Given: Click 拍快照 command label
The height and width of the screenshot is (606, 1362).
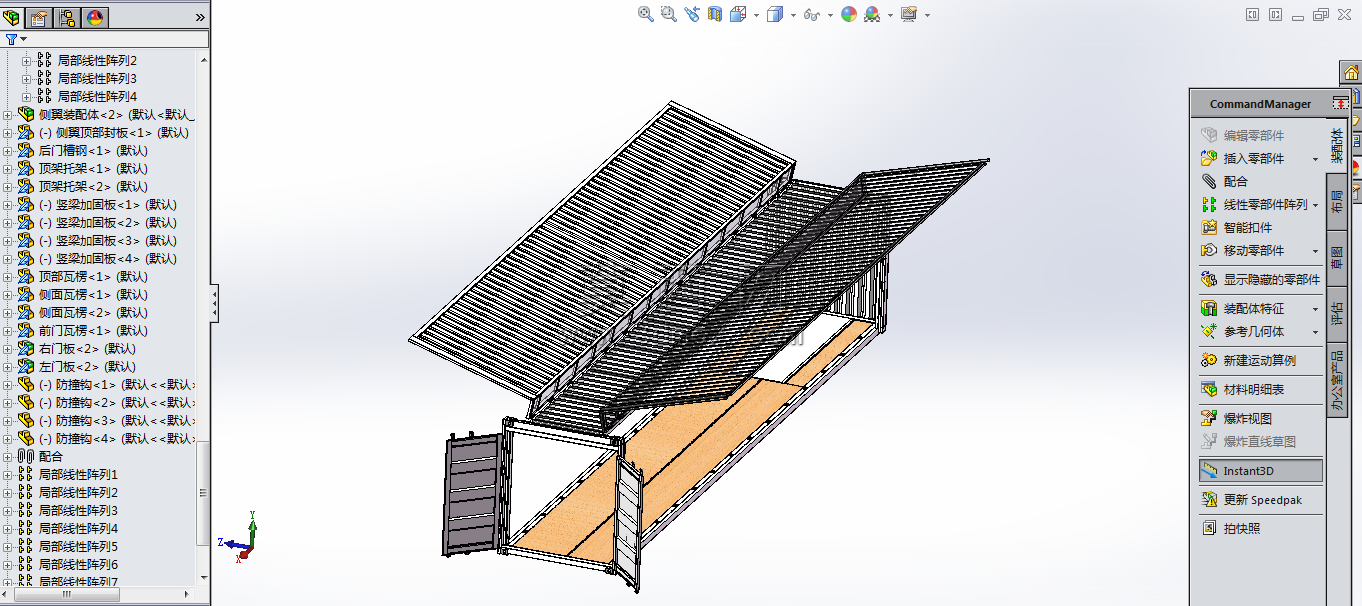Looking at the screenshot, I should click(1242, 528).
